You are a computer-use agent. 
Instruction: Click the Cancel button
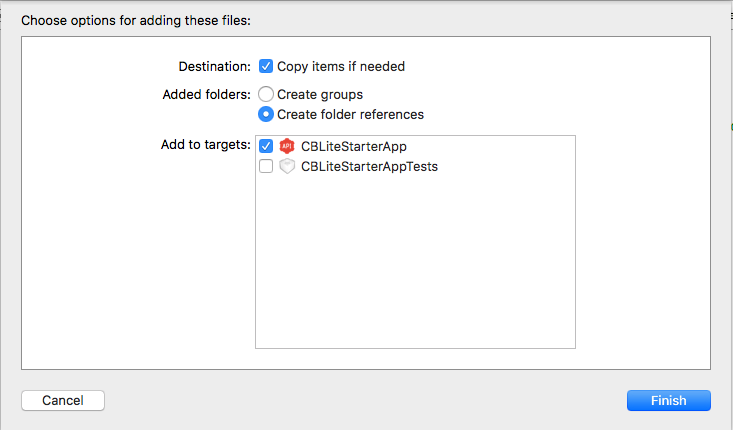tap(63, 401)
